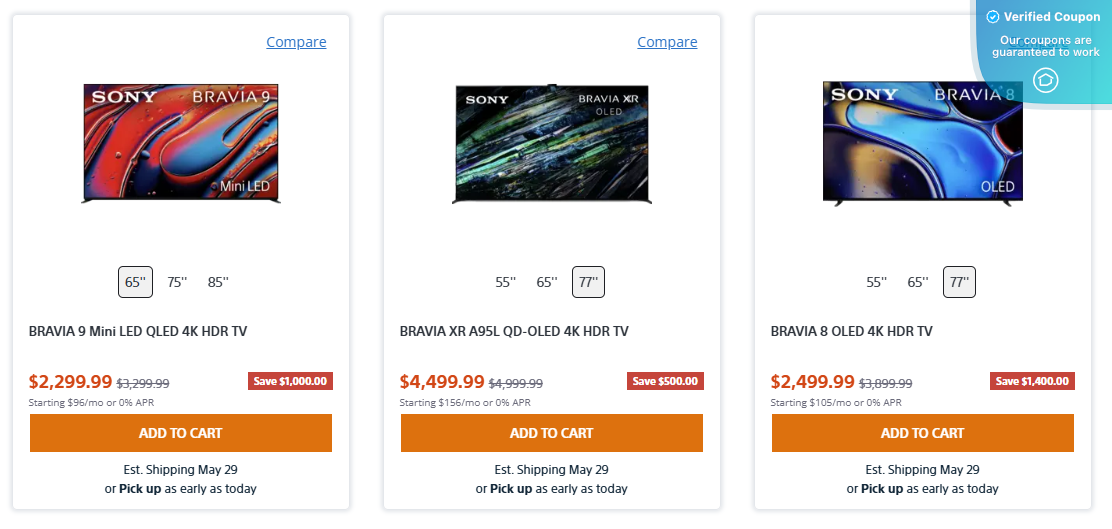Select 65'' size for BRAVIA 9

pos(135,283)
